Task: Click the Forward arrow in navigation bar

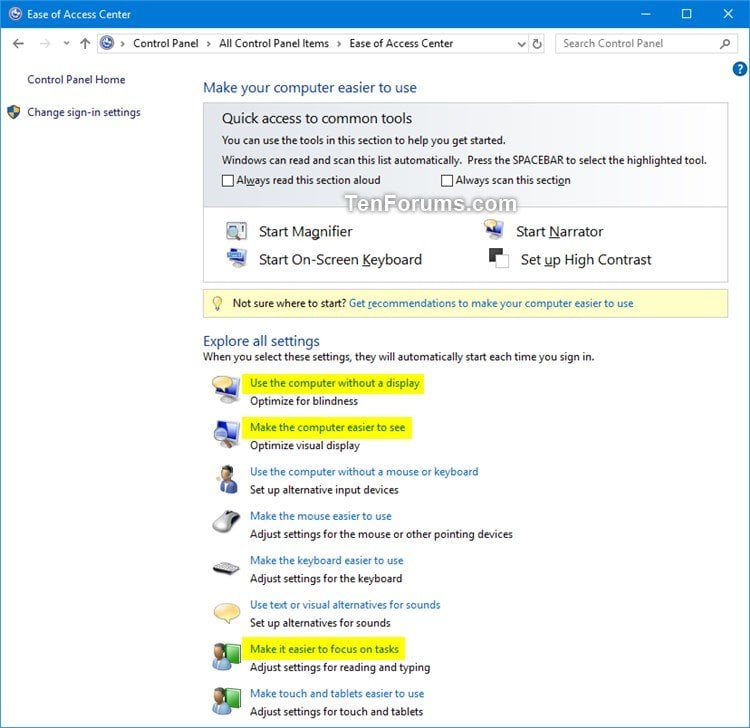Action: click(x=45, y=44)
